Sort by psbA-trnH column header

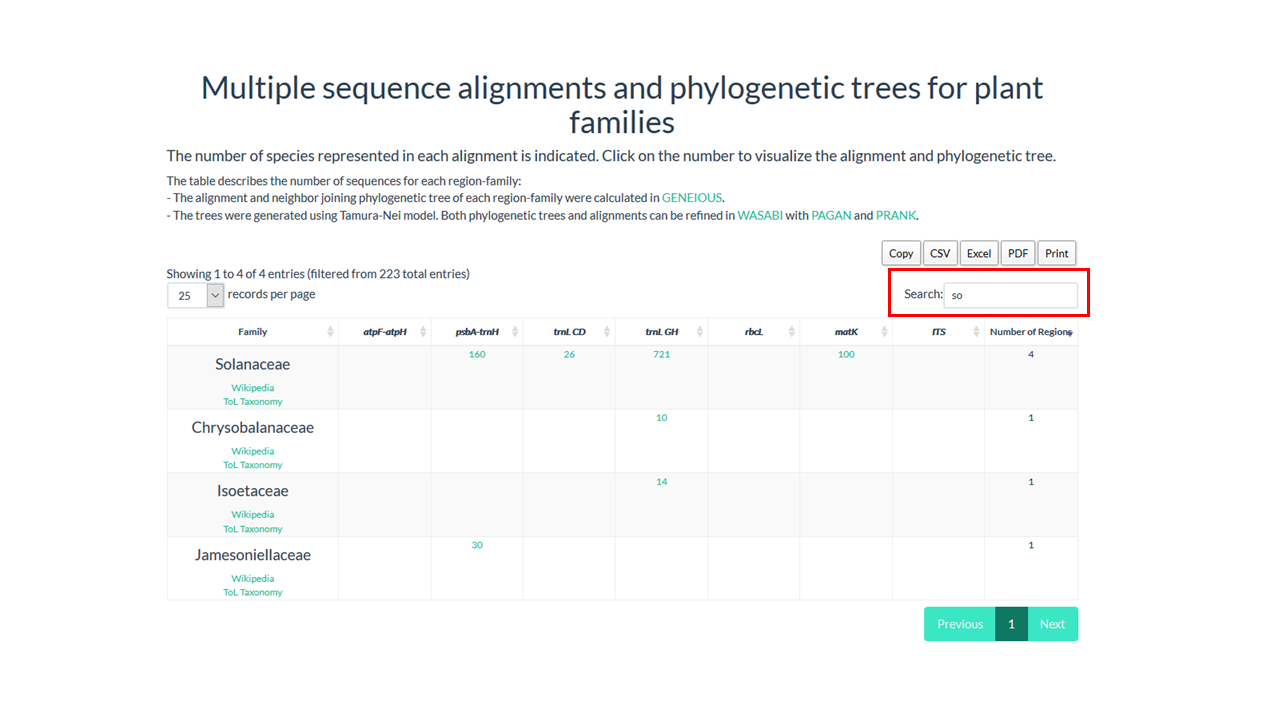(x=477, y=332)
